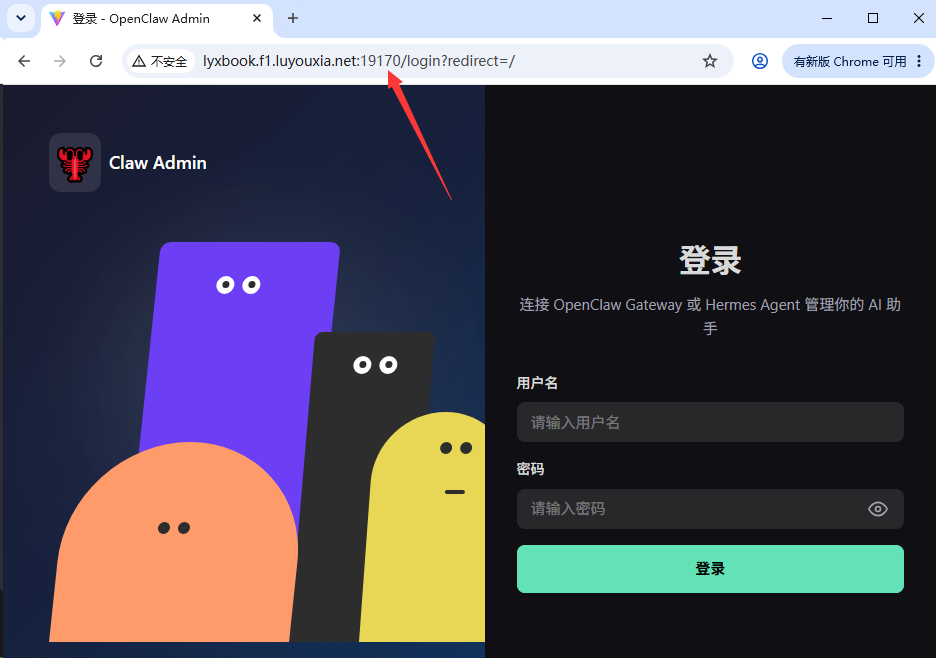Toggle password visibility eye icon
The width and height of the screenshot is (936, 658).
pos(878,509)
